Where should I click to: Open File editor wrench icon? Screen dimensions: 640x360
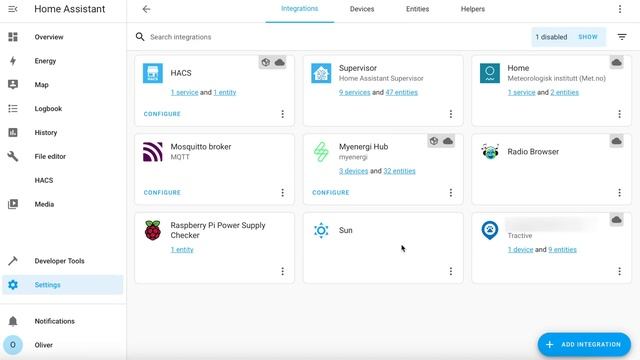coord(13,156)
